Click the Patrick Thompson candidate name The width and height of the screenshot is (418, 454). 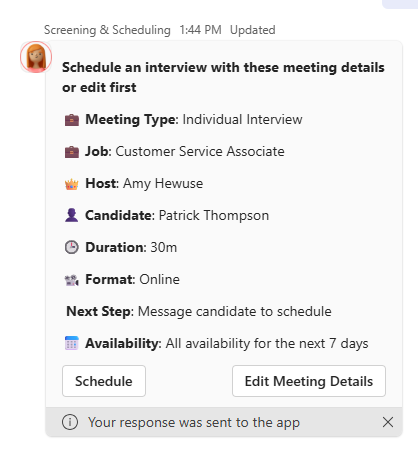click(x=214, y=215)
